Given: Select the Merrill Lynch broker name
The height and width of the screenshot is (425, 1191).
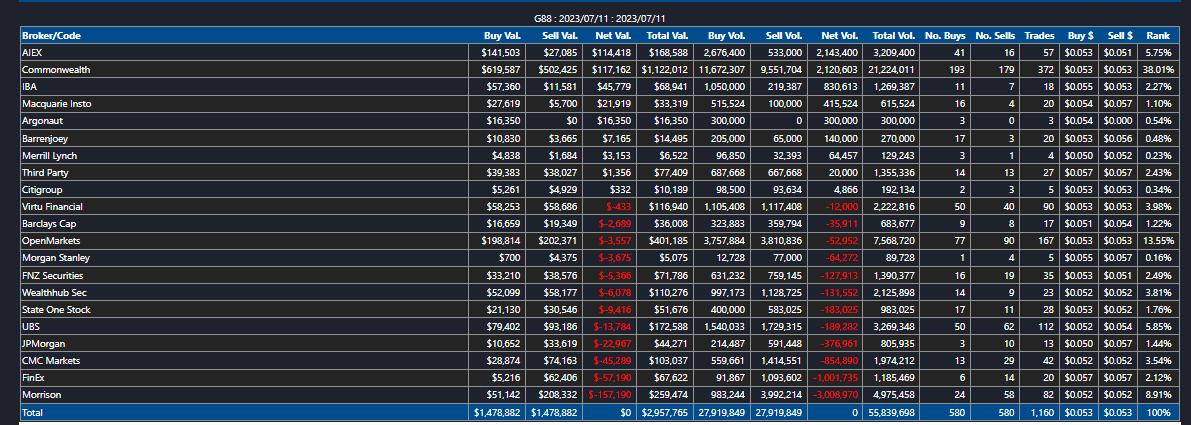Looking at the screenshot, I should coord(49,156).
